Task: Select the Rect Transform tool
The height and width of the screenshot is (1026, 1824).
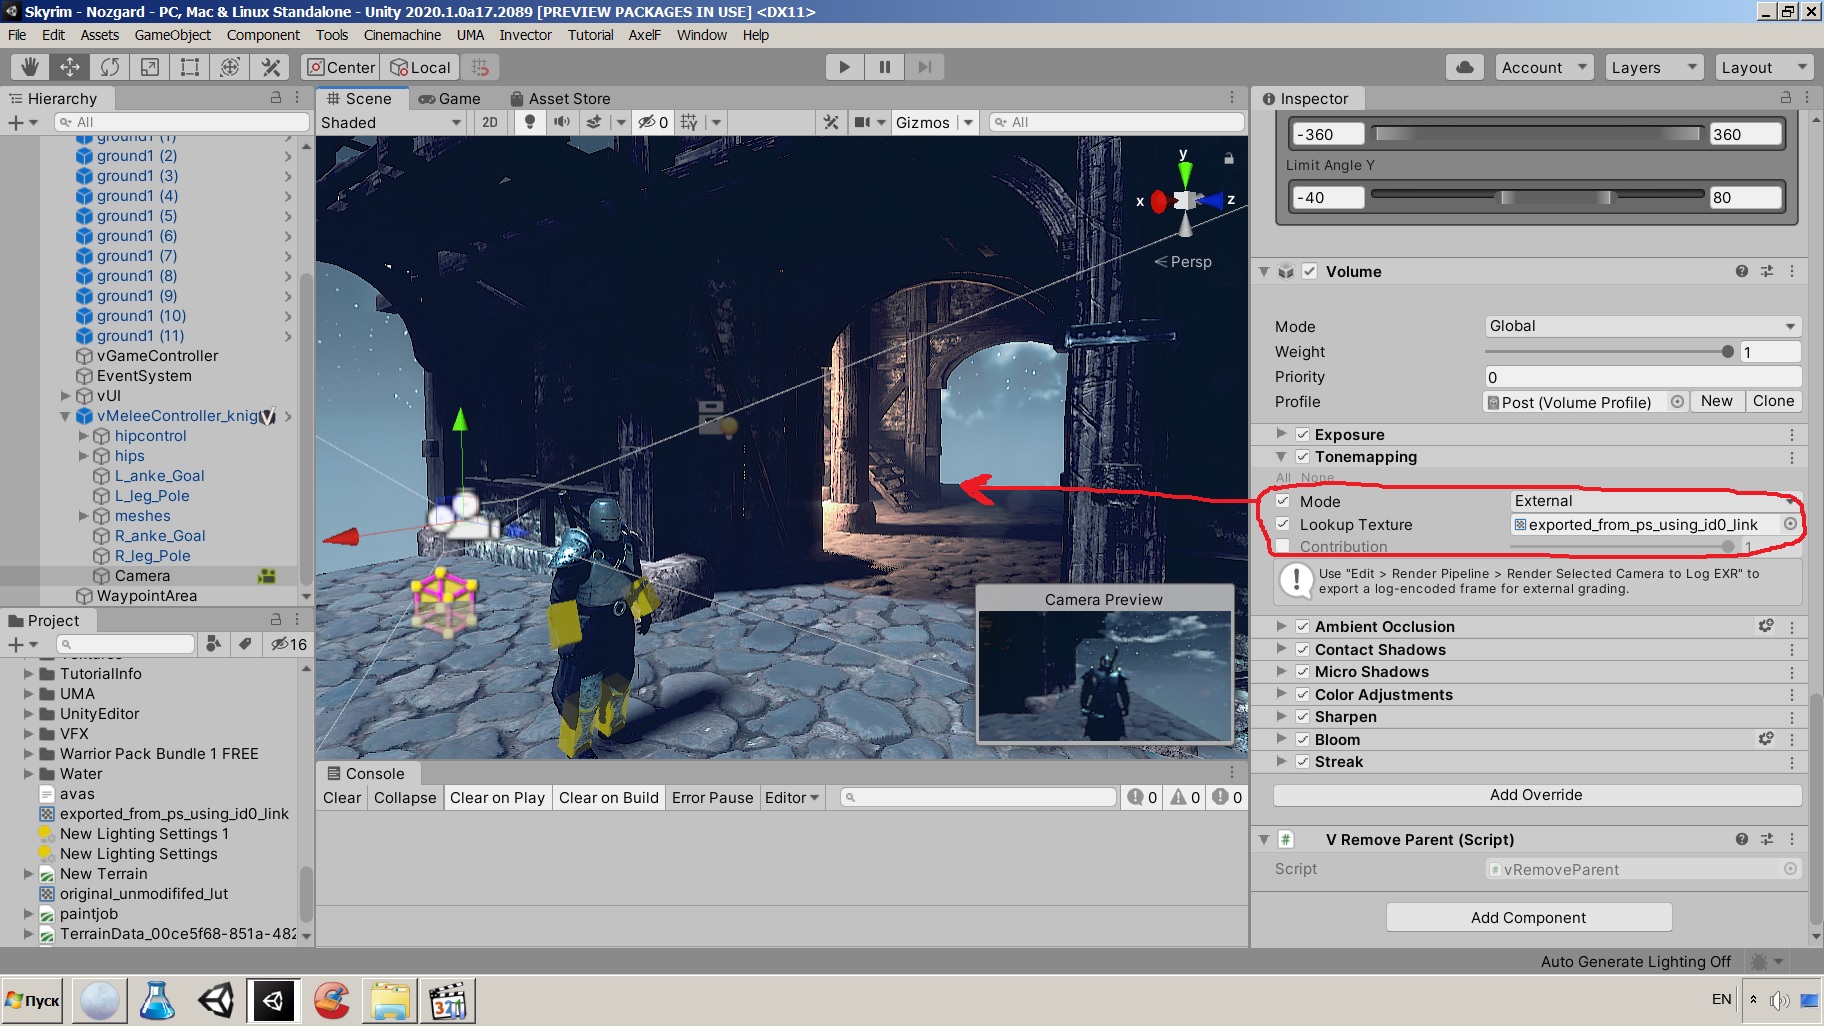Action: point(190,67)
